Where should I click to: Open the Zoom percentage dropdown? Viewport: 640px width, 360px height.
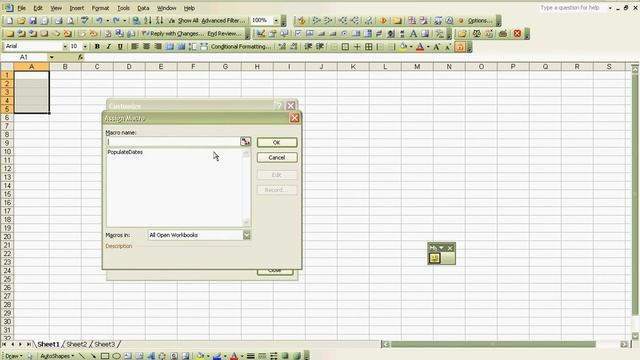click(x=276, y=20)
